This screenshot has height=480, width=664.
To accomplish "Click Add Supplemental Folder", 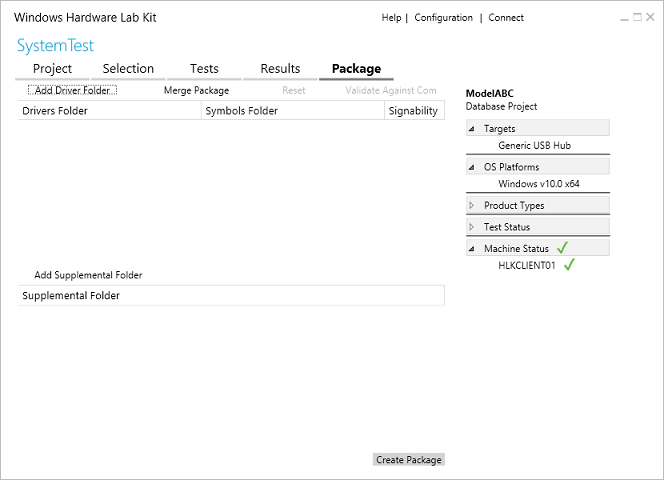I will [x=88, y=275].
